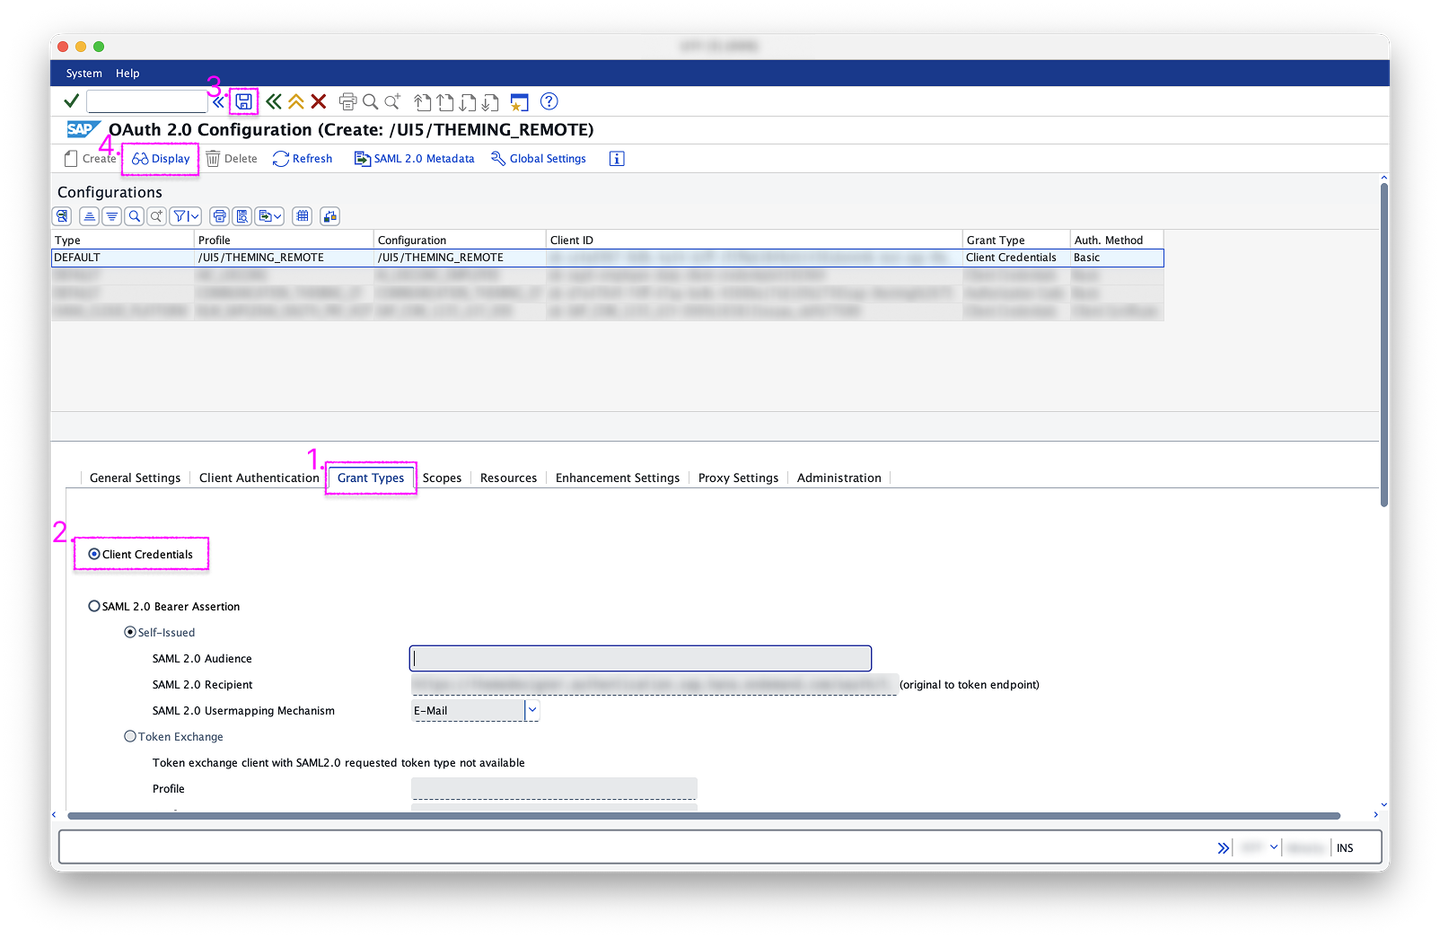Image resolution: width=1440 pixels, height=938 pixels.
Task: Click the Global Settings button
Action: click(538, 159)
